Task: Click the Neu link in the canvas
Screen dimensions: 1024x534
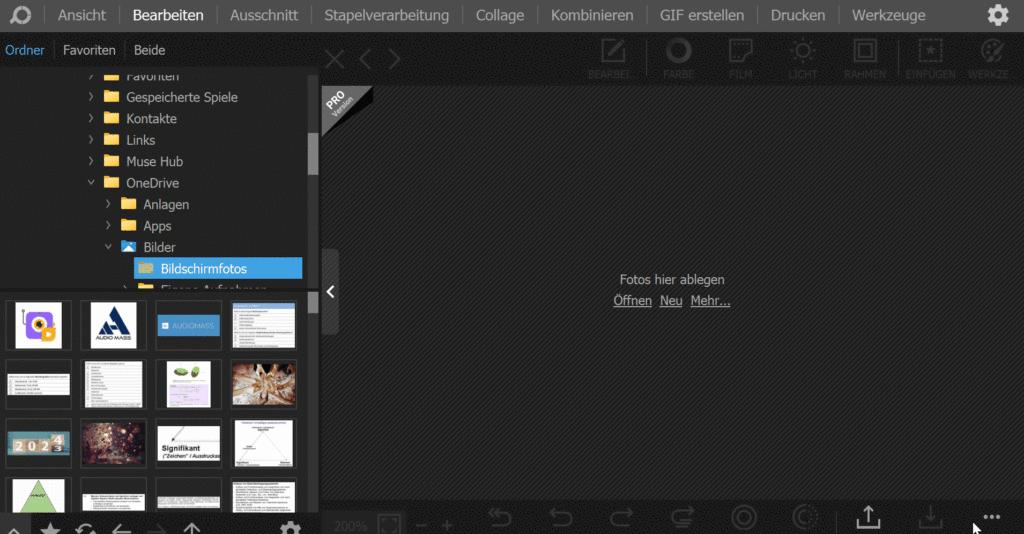Action: (671, 301)
